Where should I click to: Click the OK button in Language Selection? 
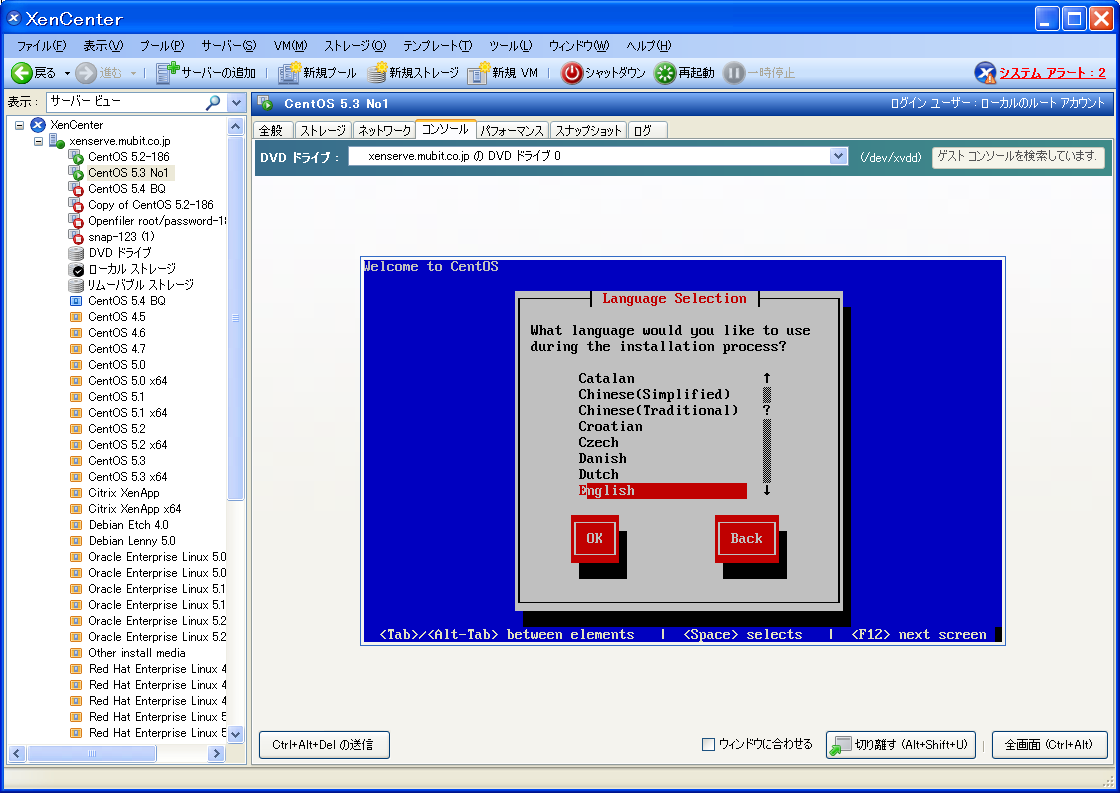pyautogui.click(x=595, y=539)
